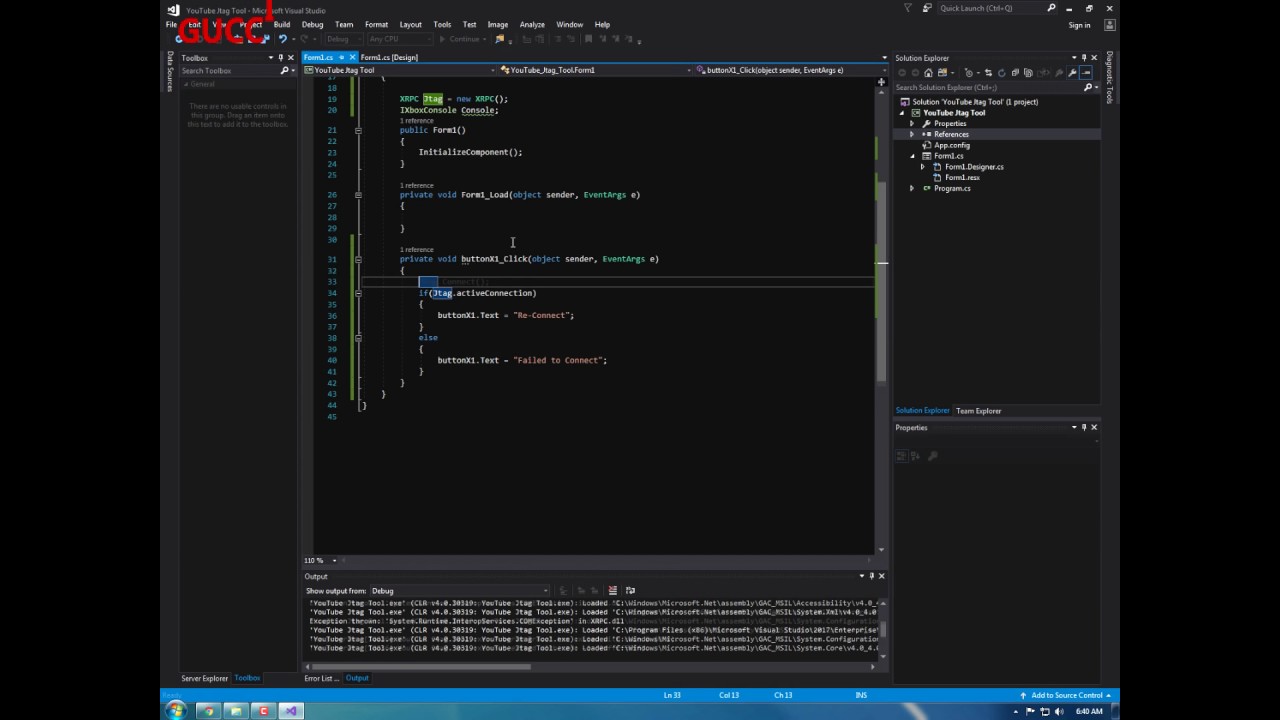The height and width of the screenshot is (720, 1280).
Task: Collapse the Form1.cs node in Solution Explorer
Action: pos(912,156)
